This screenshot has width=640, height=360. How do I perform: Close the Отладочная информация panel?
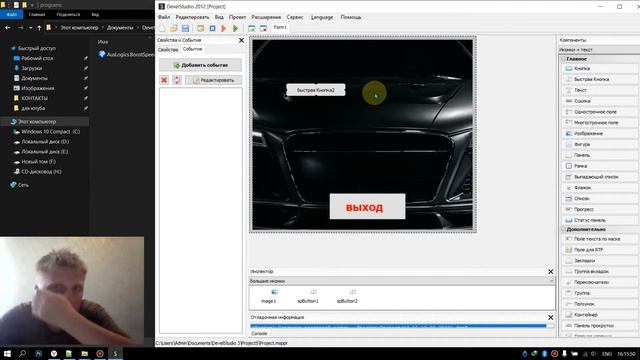pyautogui.click(x=551, y=317)
